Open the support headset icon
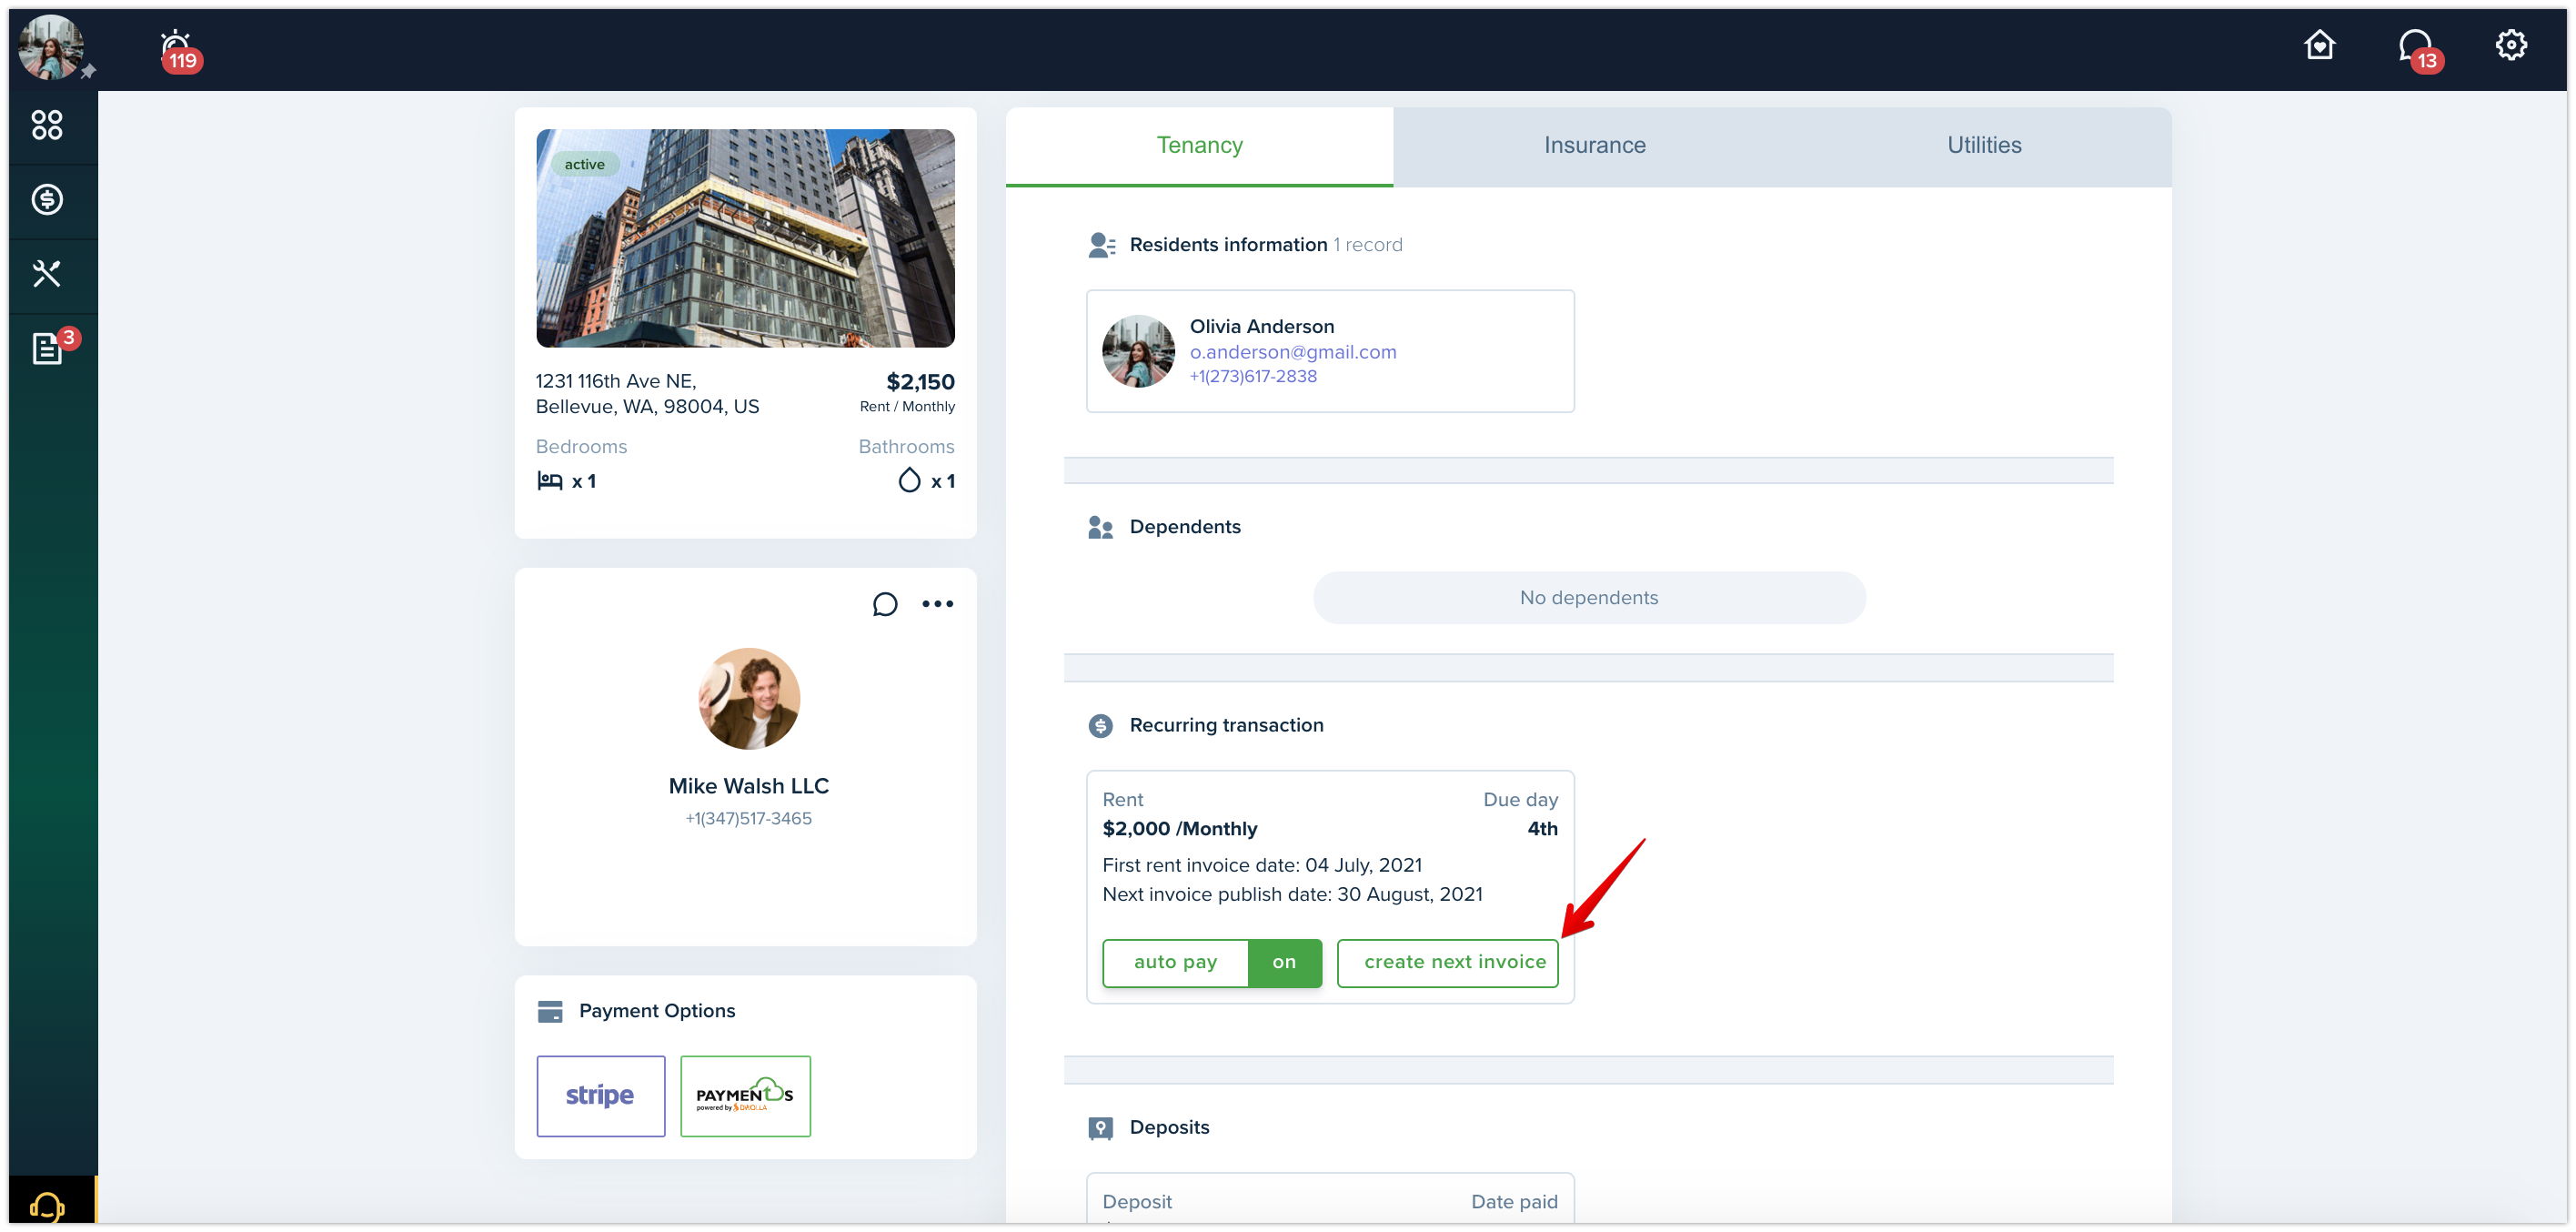Viewport: 2576px width, 1232px height. pyautogui.click(x=47, y=1206)
